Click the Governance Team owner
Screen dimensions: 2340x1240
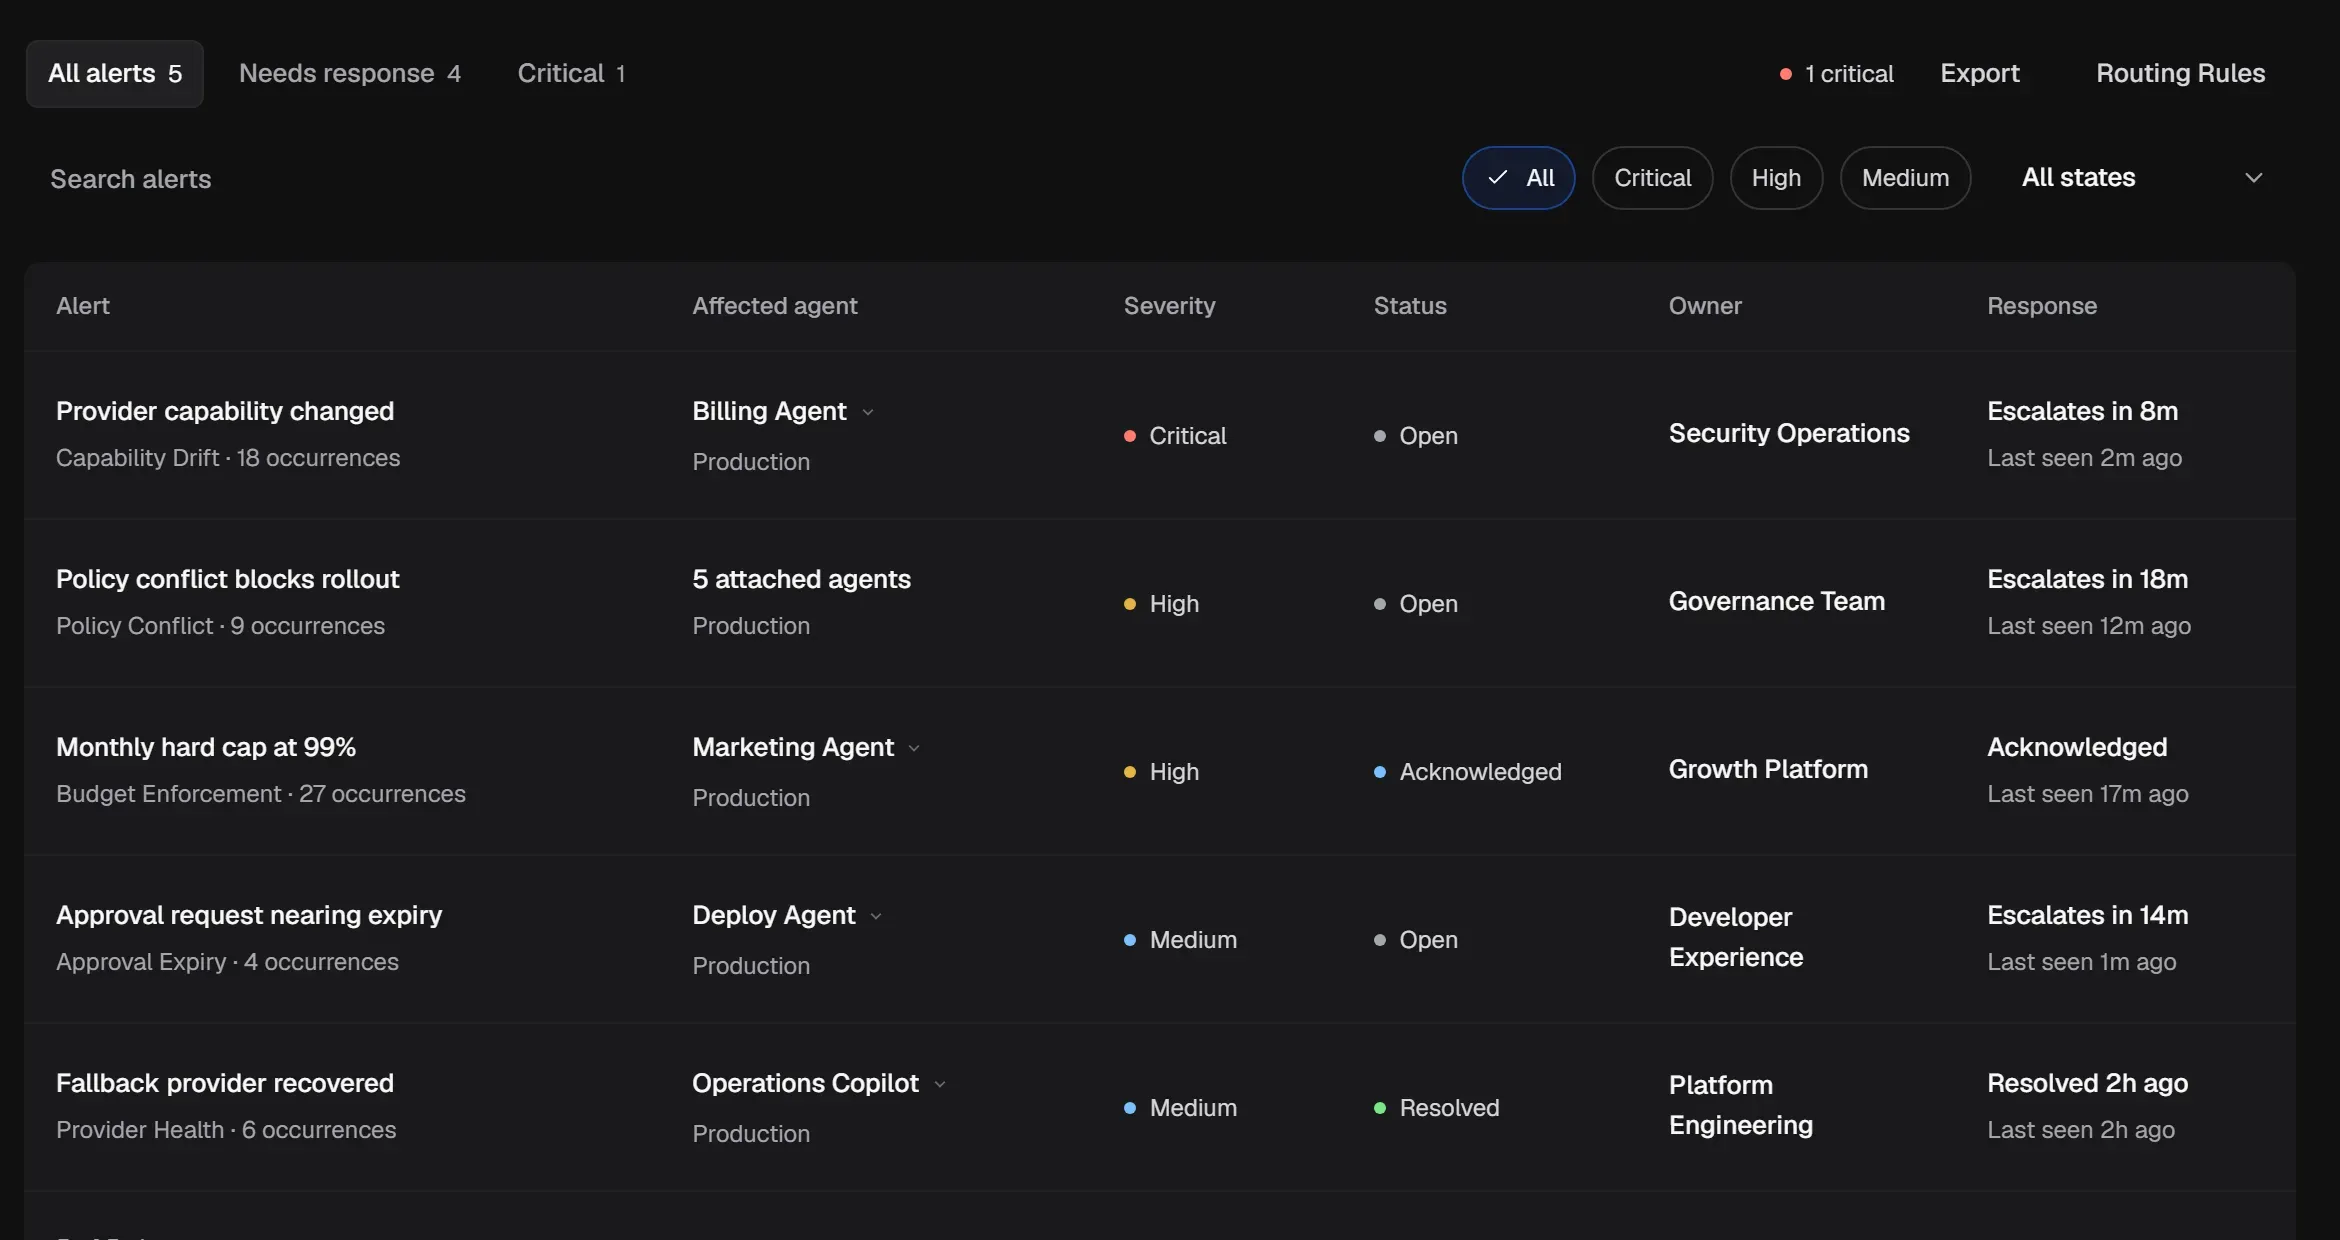(1777, 601)
